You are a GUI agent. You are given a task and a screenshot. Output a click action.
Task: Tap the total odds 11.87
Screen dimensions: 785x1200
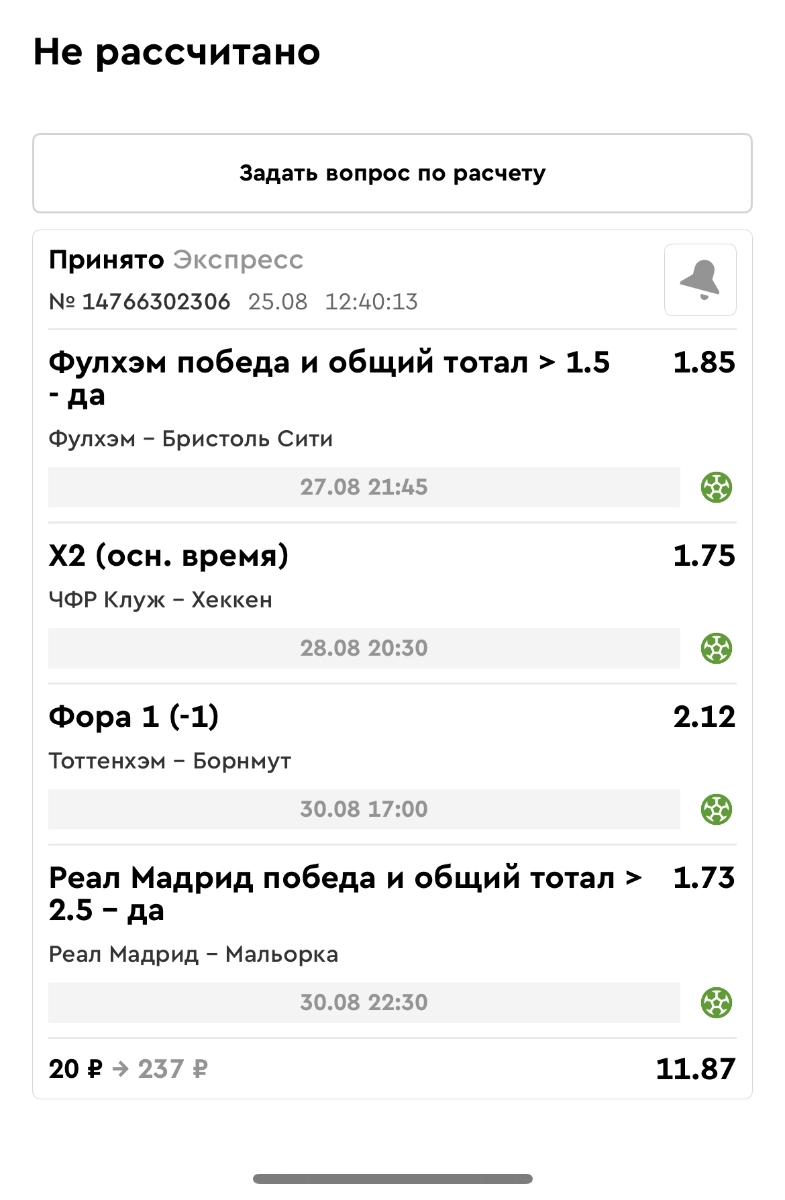[695, 1069]
